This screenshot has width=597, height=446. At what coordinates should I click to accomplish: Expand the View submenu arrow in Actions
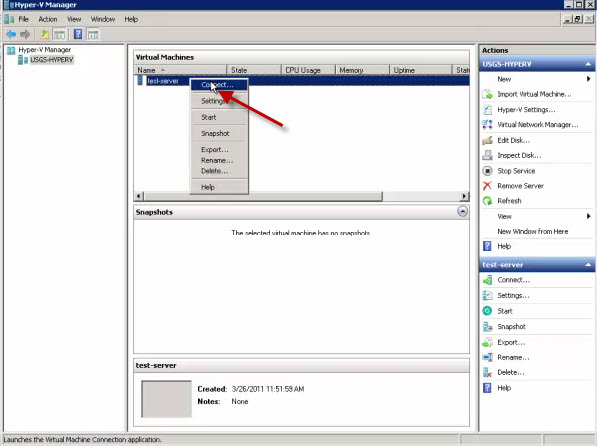588,216
